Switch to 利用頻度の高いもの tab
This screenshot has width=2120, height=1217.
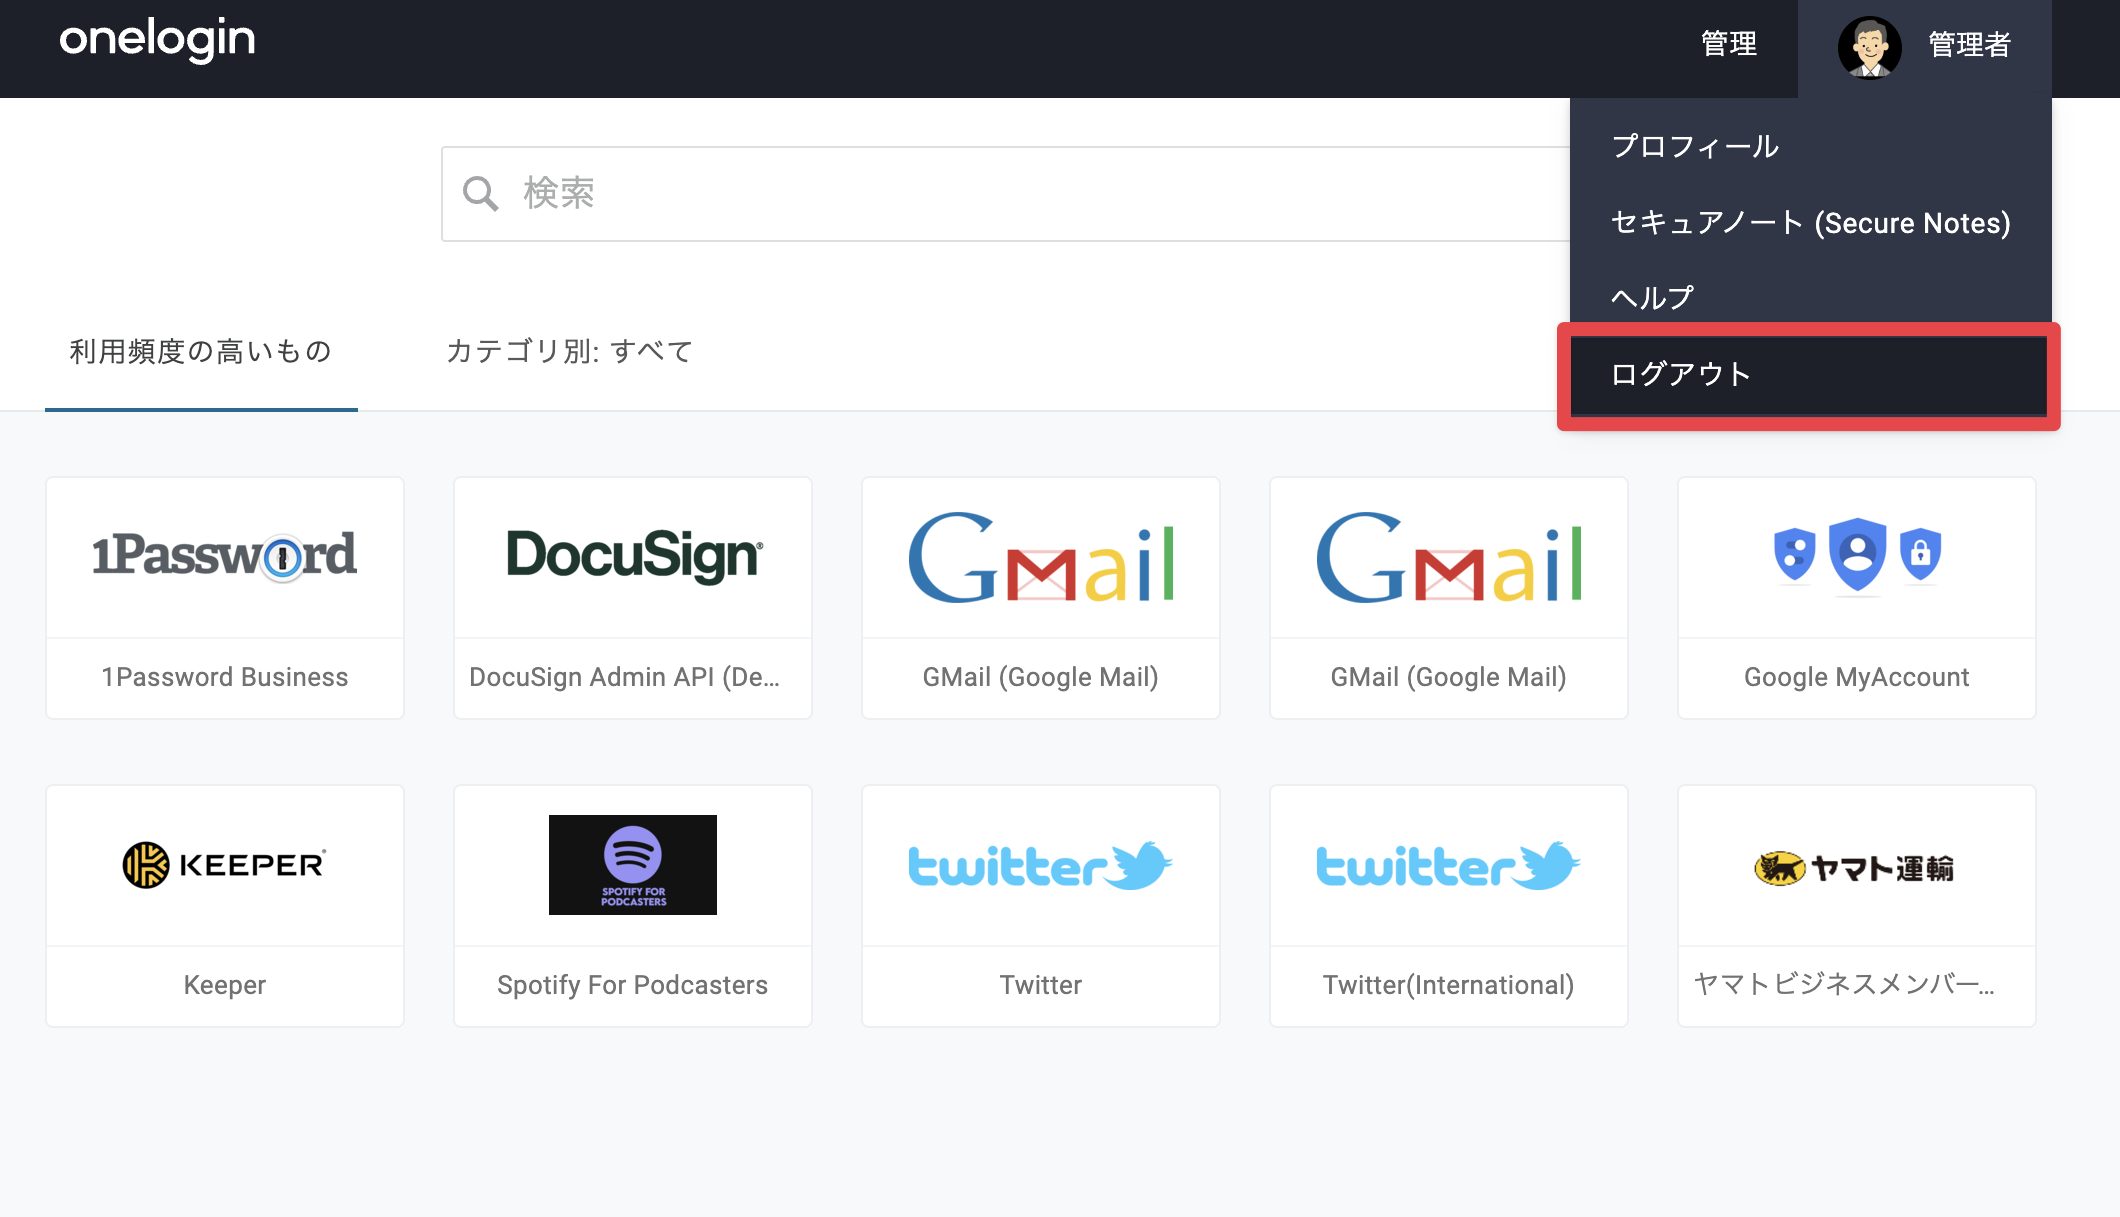201,351
